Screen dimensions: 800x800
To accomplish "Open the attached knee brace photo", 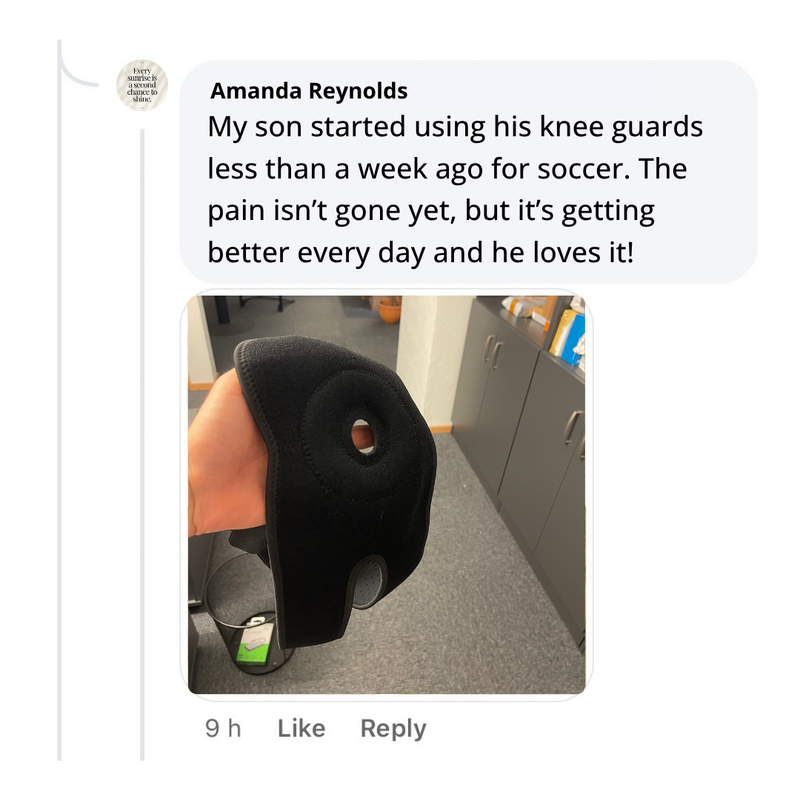I will (x=387, y=494).
